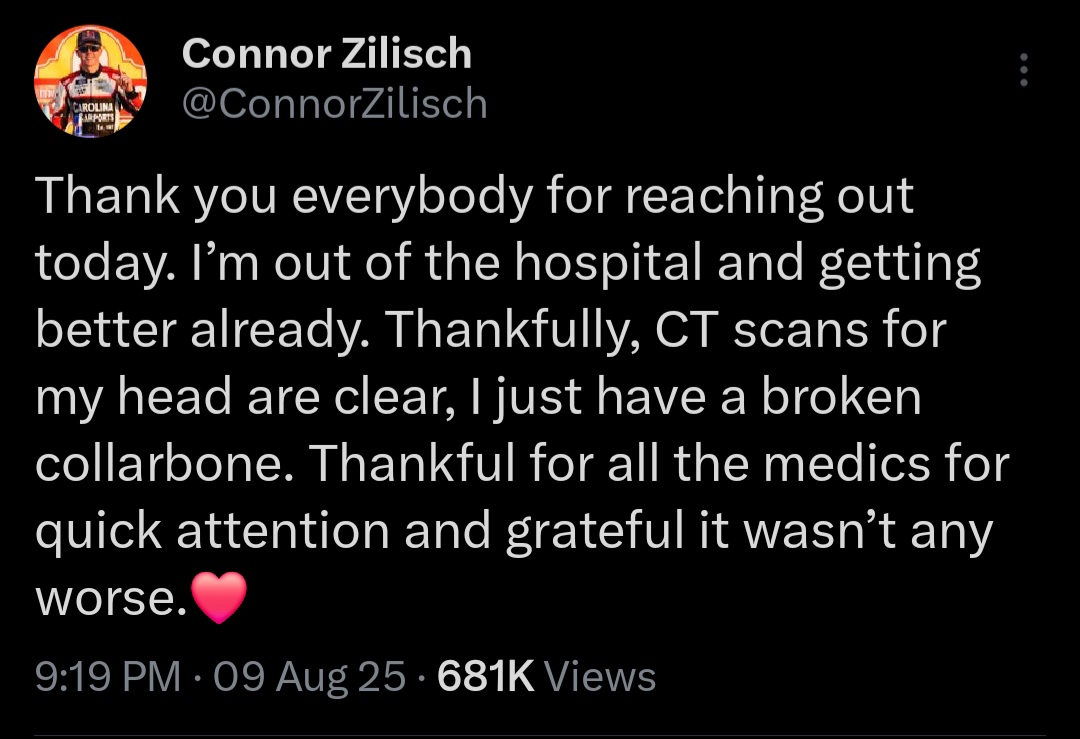Click the 681K view count number
This screenshot has width=1080, height=739.
coord(486,677)
